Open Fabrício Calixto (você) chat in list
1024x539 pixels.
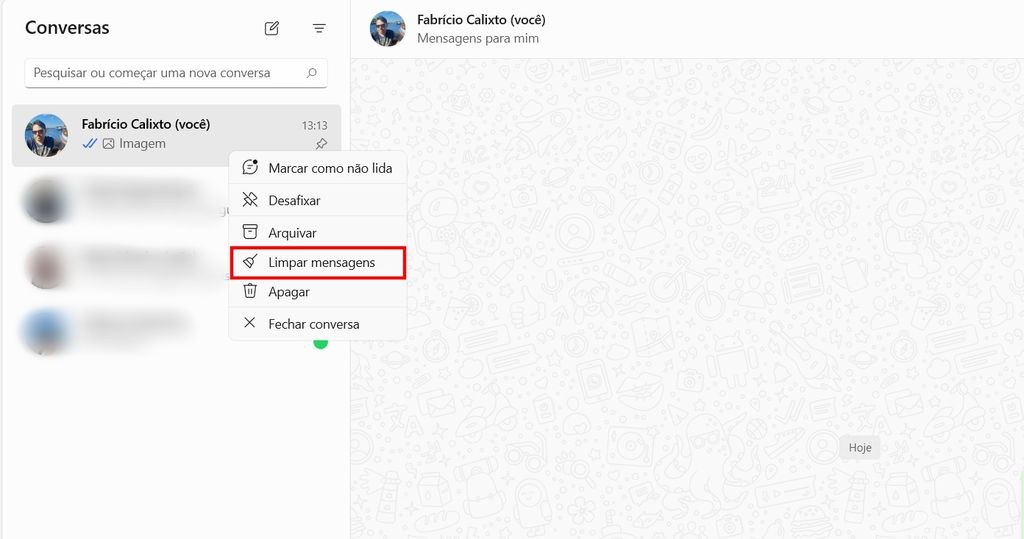(176, 135)
